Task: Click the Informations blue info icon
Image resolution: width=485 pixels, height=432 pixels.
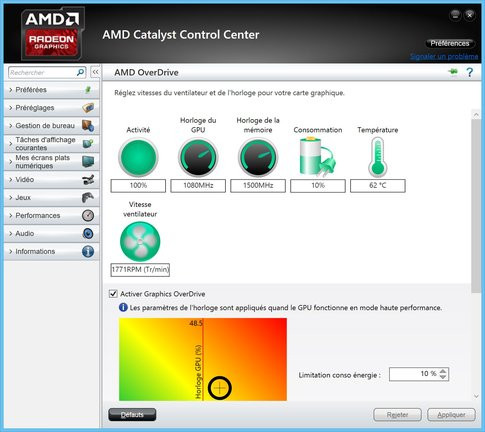Action: (x=88, y=252)
